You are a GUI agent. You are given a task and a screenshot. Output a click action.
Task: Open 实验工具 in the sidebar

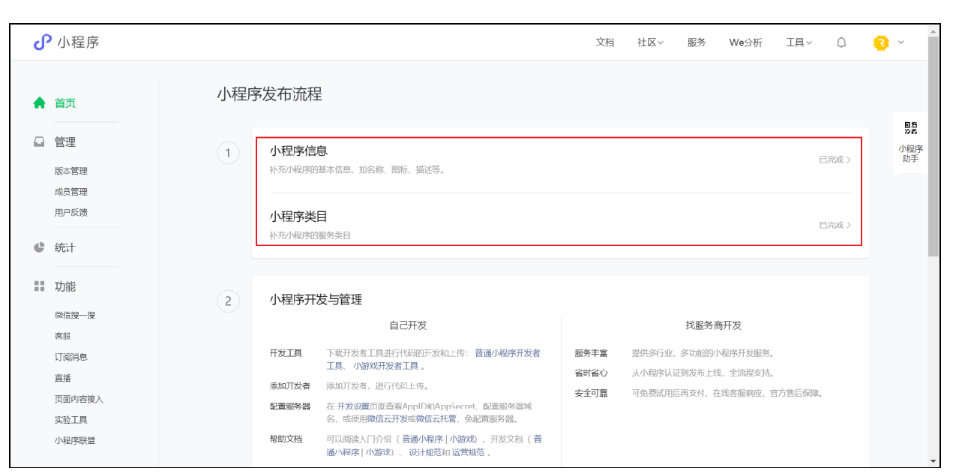point(71,420)
